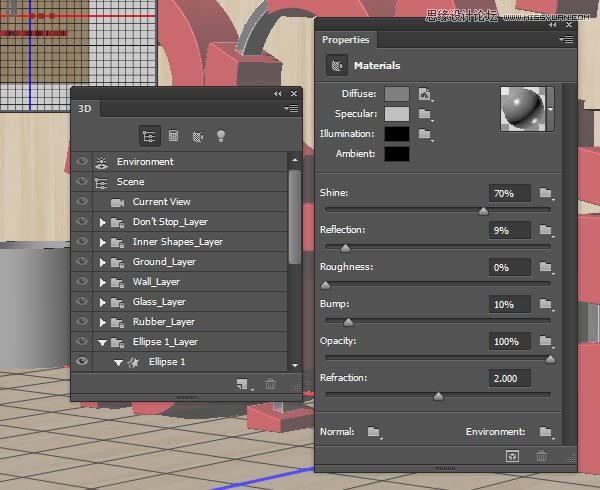Toggle visibility of Don't Stop_Layer
Screen dimensions: 600x490
(x=82, y=221)
